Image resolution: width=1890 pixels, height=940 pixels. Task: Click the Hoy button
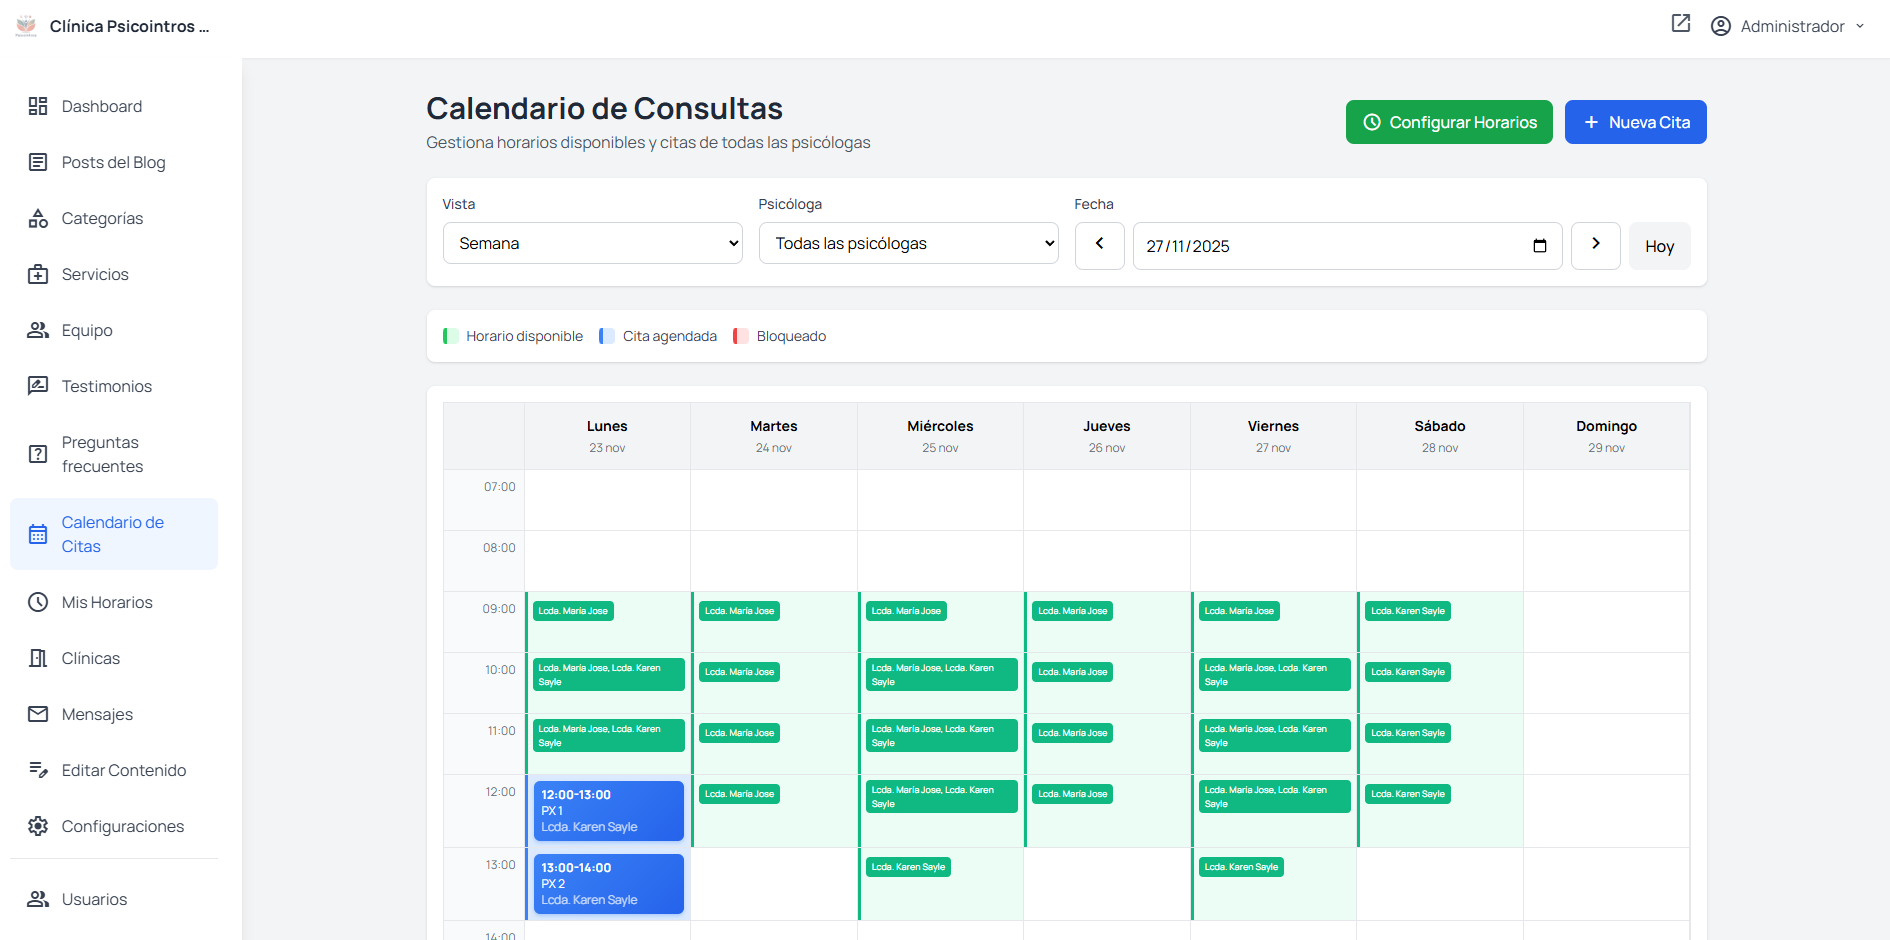point(1660,246)
